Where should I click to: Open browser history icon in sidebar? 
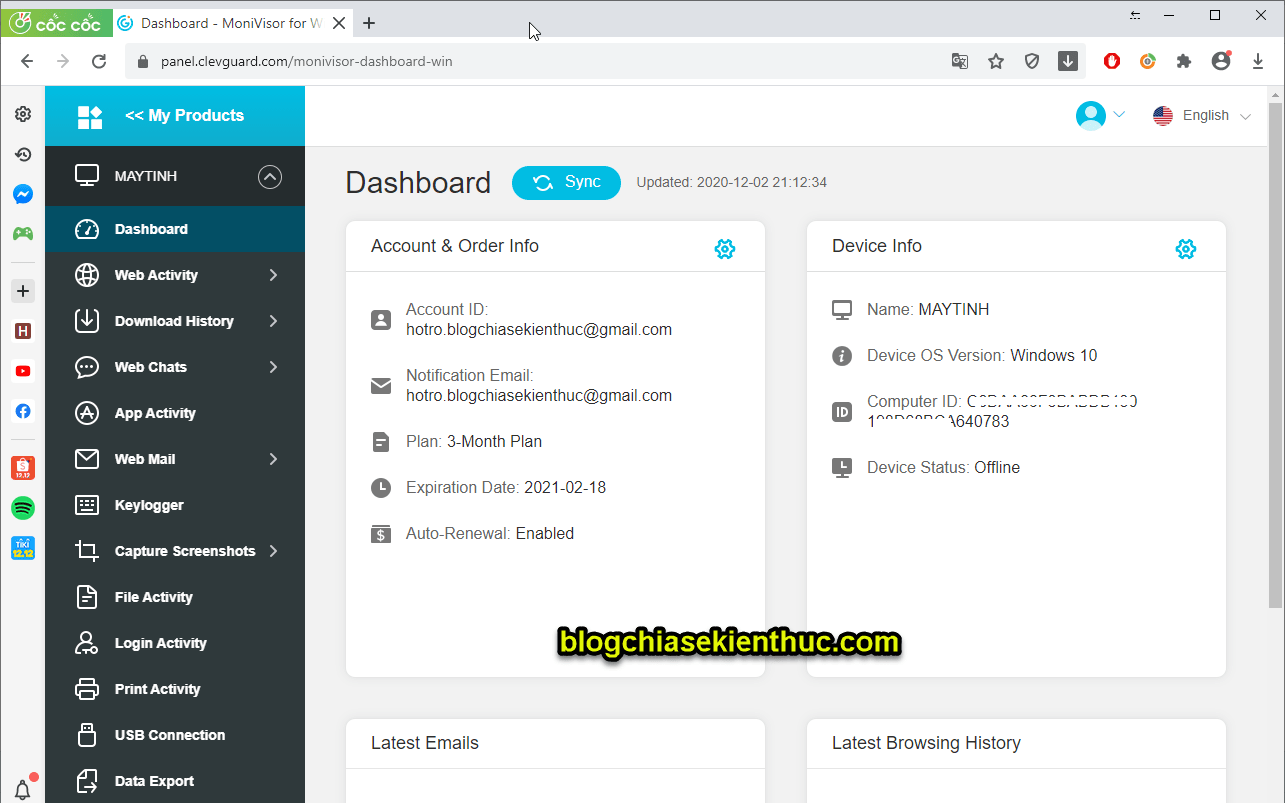click(22, 154)
